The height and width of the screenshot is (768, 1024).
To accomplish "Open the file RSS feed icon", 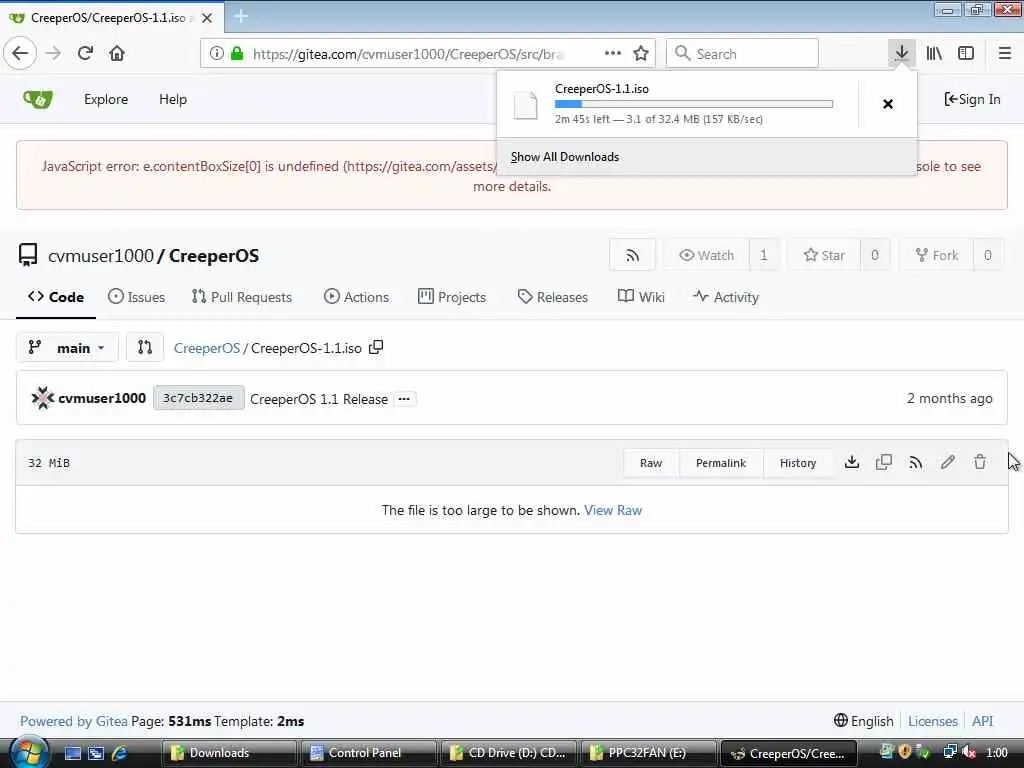I will 916,462.
